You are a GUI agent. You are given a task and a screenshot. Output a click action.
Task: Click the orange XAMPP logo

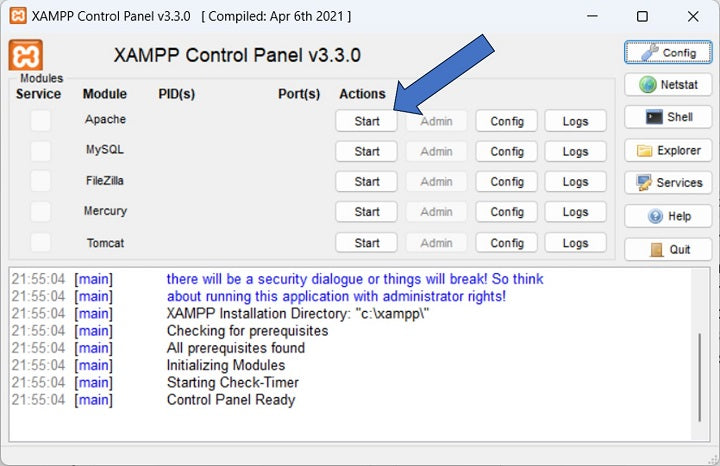26,55
